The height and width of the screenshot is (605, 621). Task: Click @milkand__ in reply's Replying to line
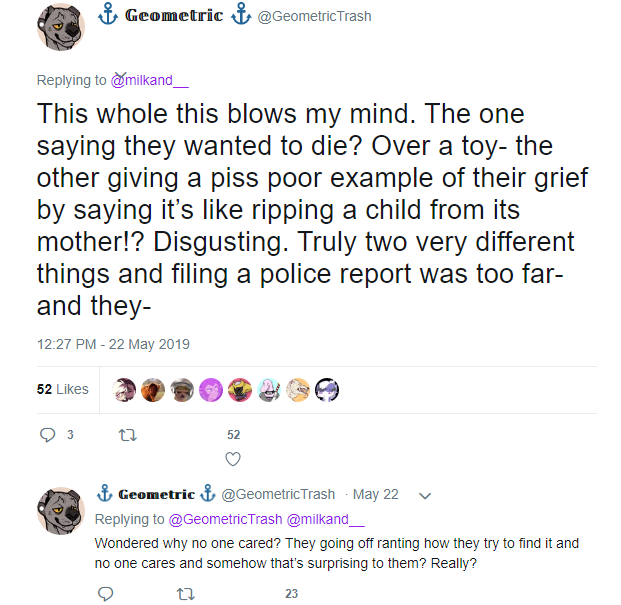coord(326,519)
